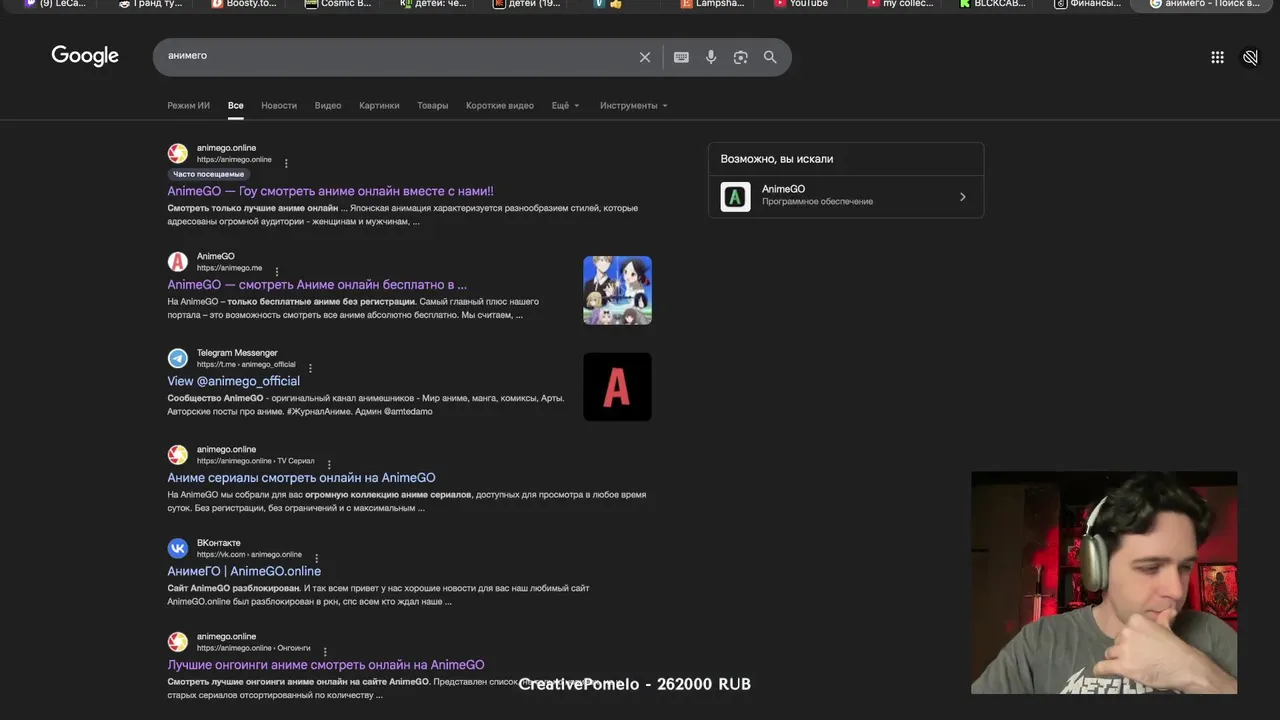1280x720 pixels.
Task: Open options dots for first animego.online result
Action: pos(286,163)
